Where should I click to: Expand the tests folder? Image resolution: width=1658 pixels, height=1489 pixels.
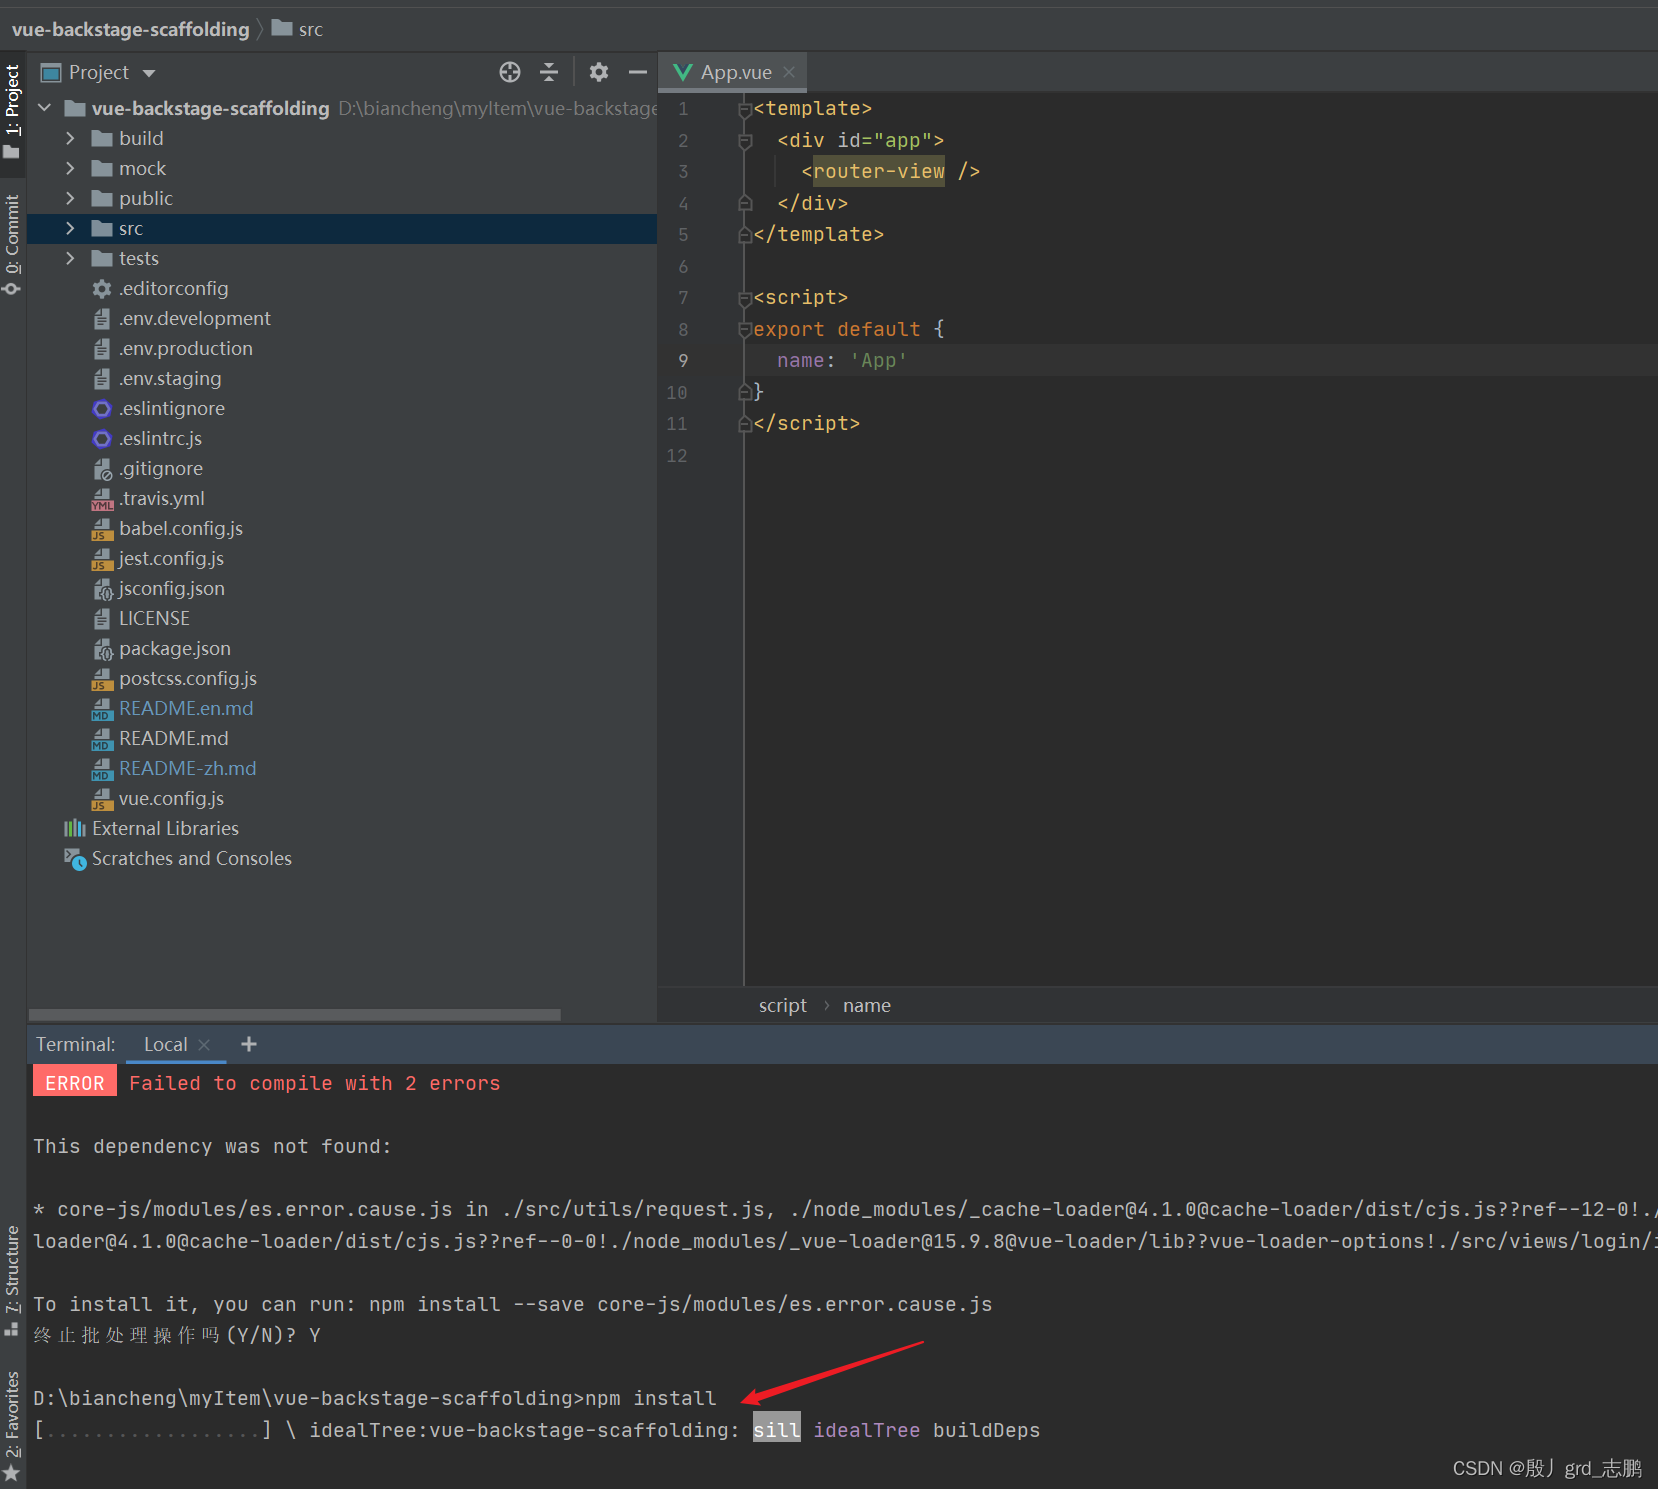tap(70, 258)
